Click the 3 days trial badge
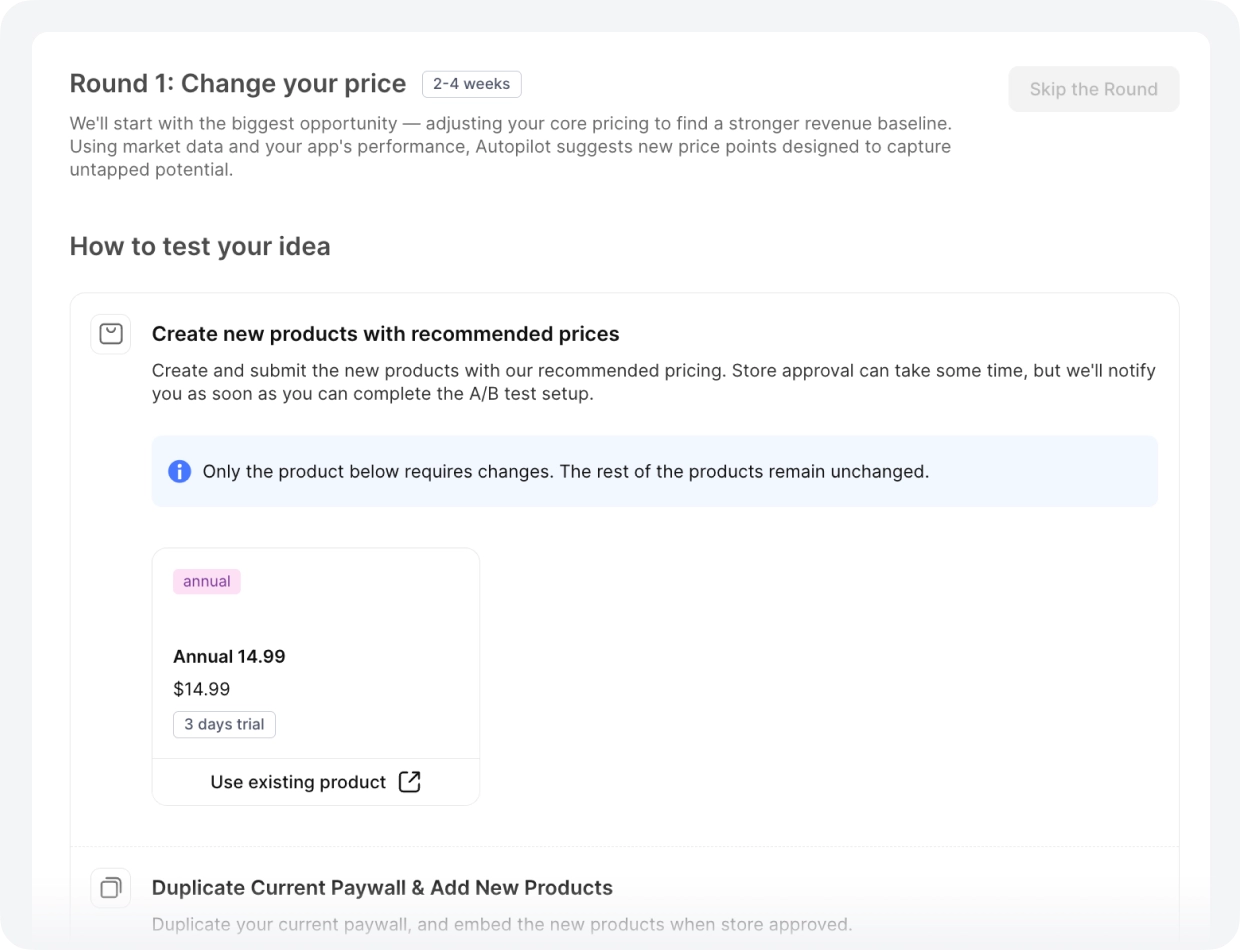This screenshot has height=950, width=1240. (224, 725)
